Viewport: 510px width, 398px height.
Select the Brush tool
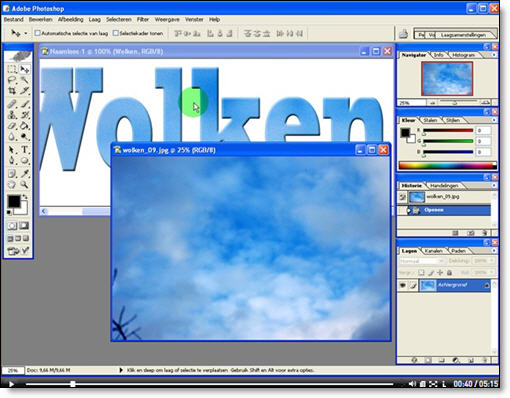pyautogui.click(x=25, y=104)
